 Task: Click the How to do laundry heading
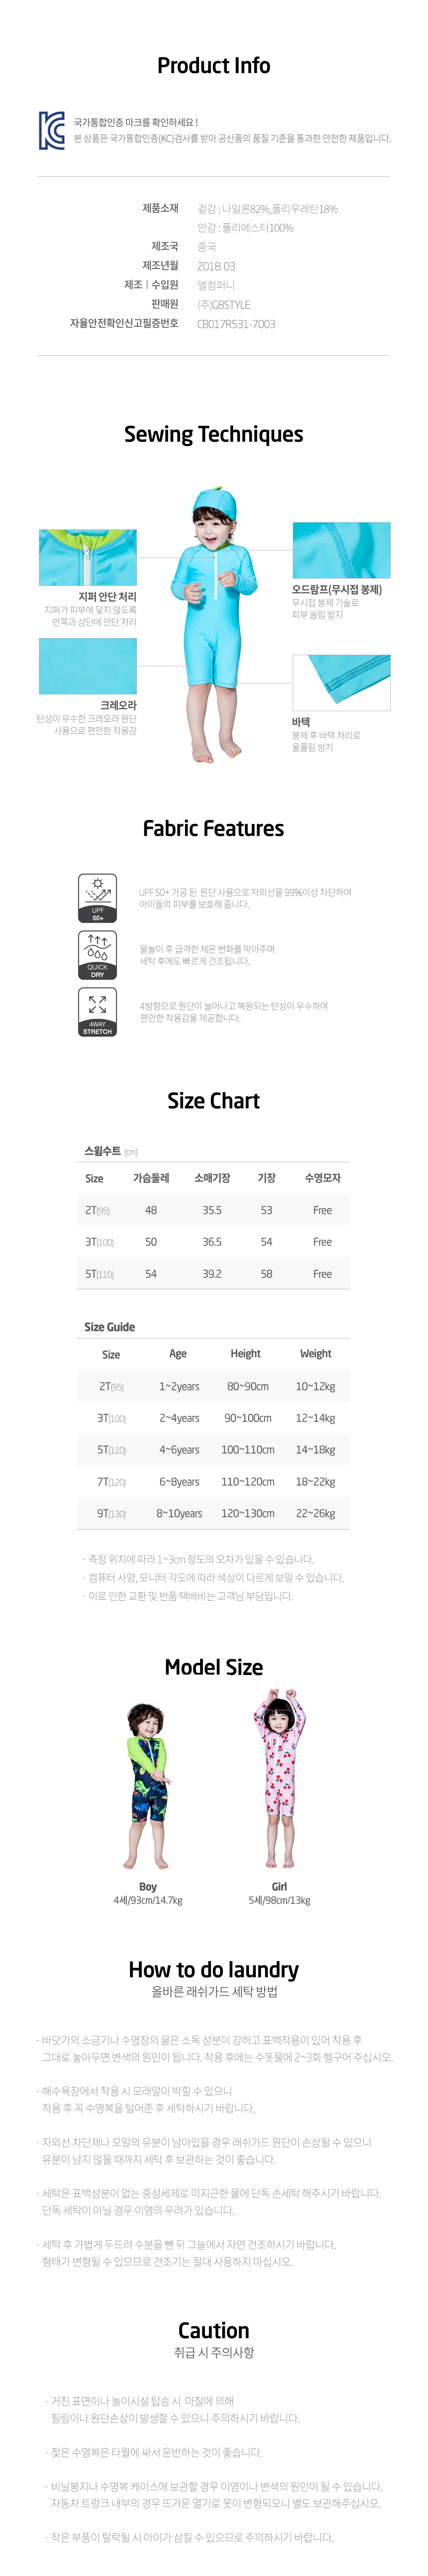[214, 1969]
